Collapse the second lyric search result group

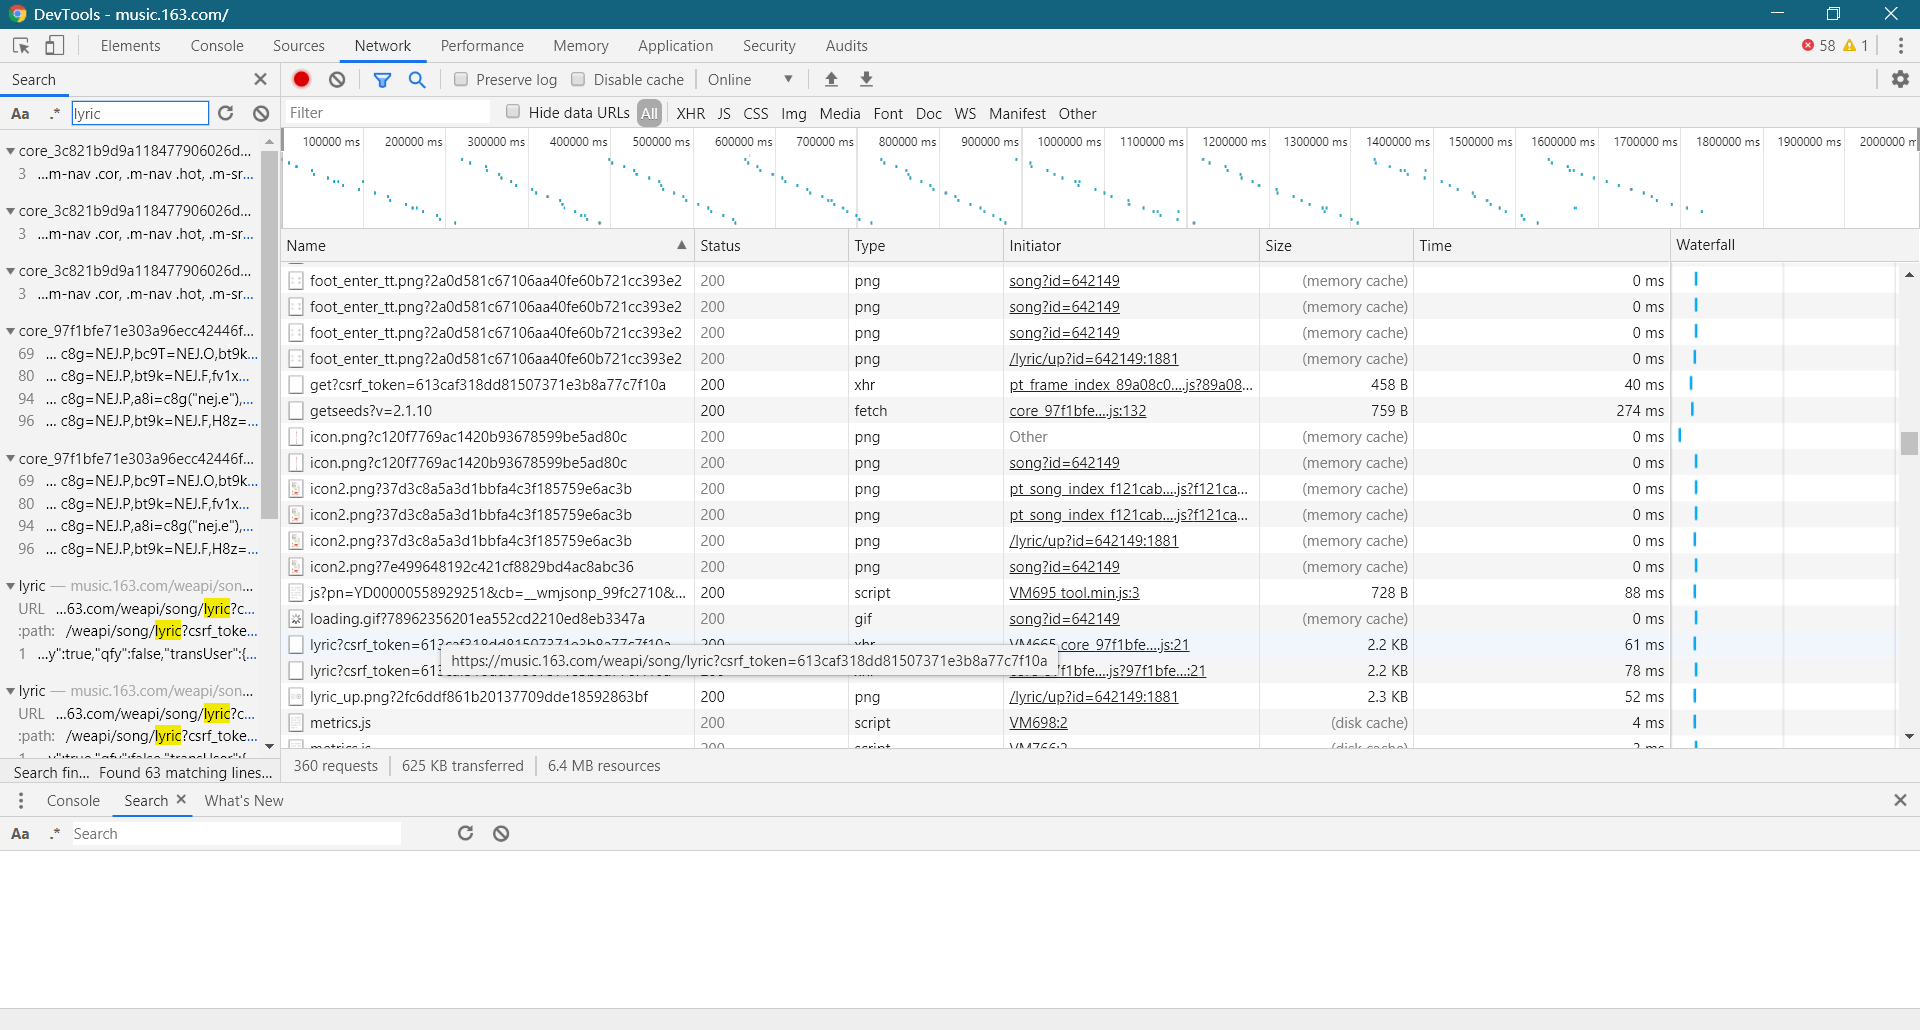[10, 691]
